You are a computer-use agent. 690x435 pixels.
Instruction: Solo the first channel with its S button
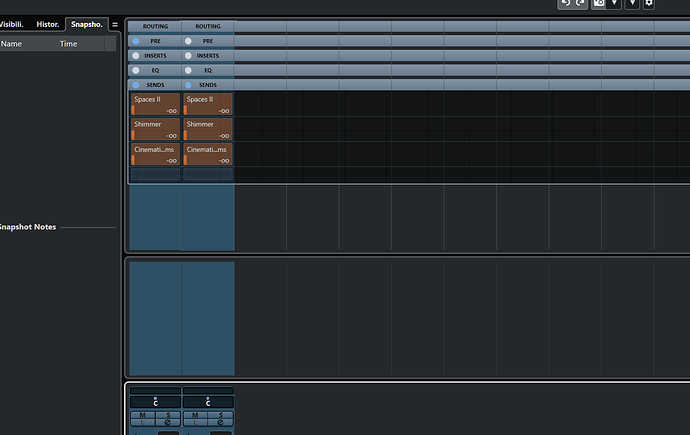click(168, 415)
